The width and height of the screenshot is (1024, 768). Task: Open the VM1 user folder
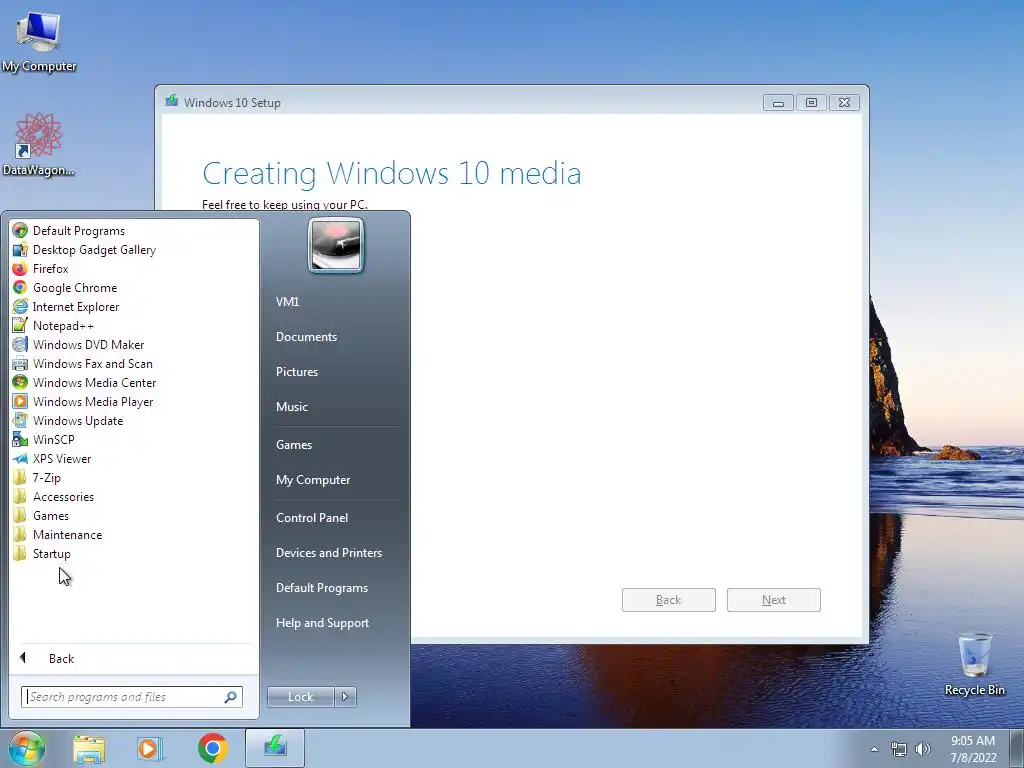[x=287, y=302]
